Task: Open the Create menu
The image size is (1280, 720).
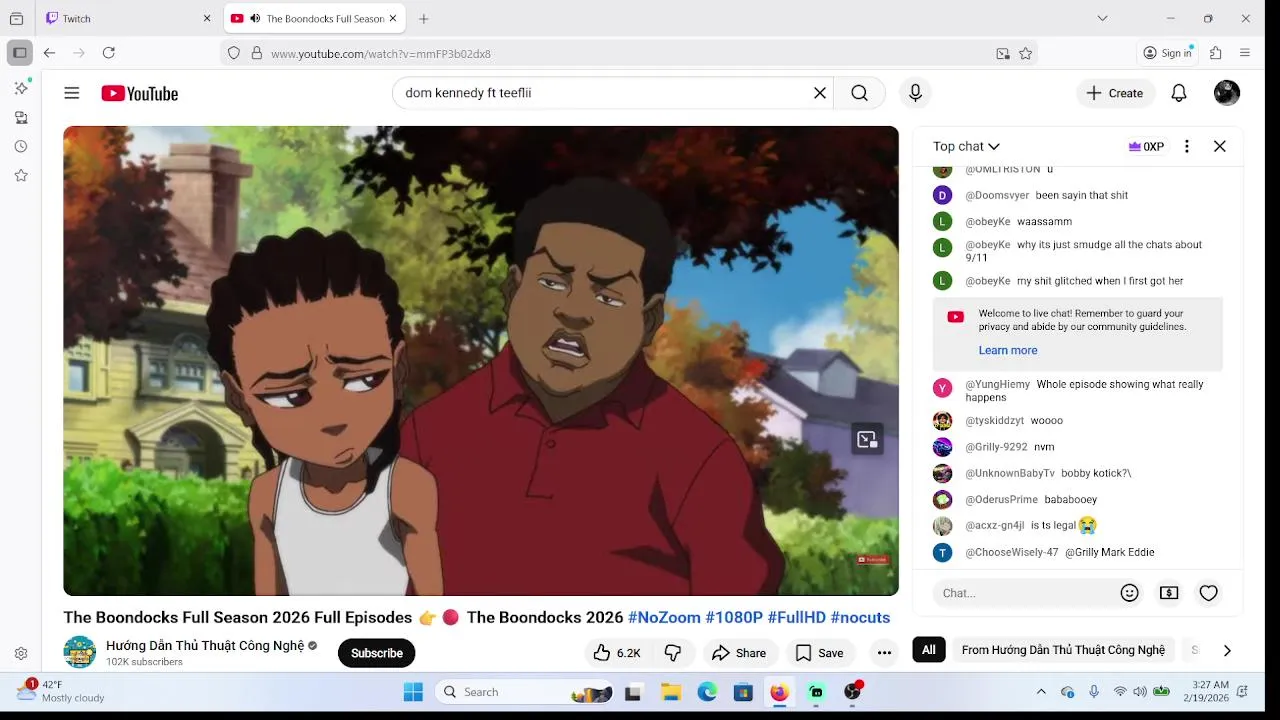Action: pyautogui.click(x=1115, y=93)
